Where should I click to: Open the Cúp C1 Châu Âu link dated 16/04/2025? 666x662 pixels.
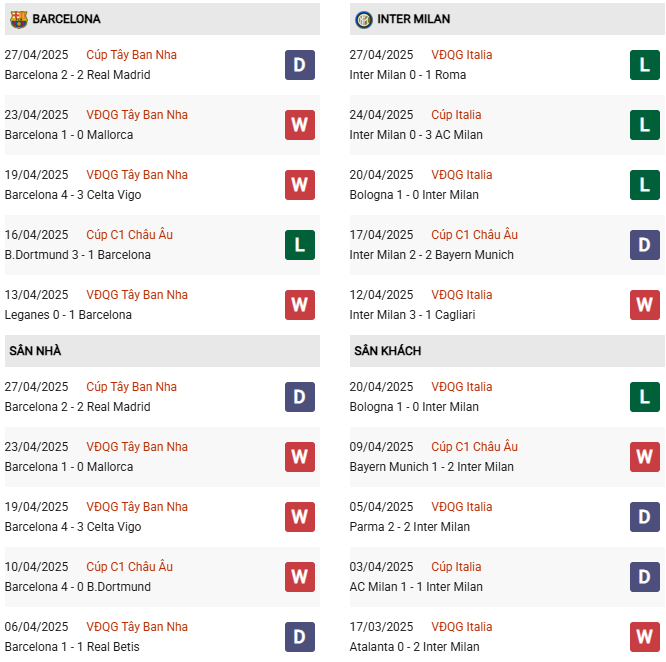(x=130, y=235)
